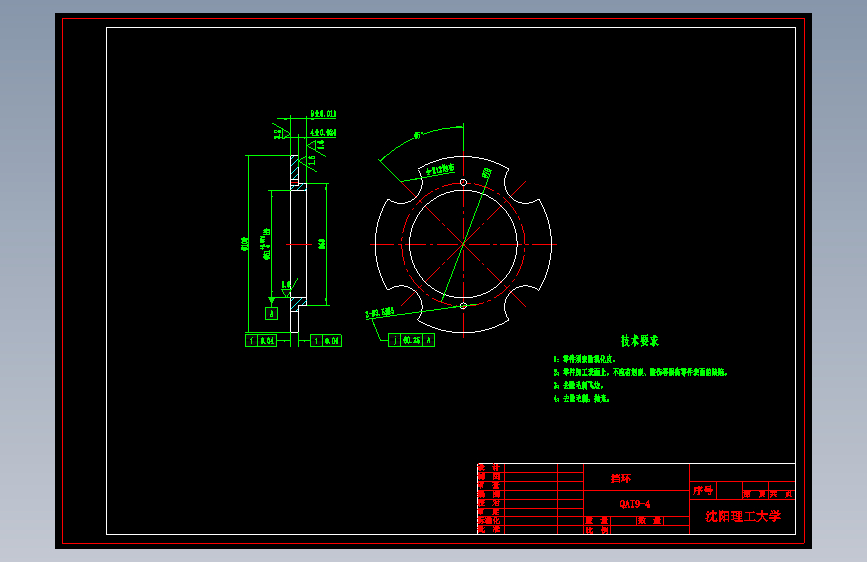
Task: Select the 45° angular dimension text
Action: click(x=418, y=135)
